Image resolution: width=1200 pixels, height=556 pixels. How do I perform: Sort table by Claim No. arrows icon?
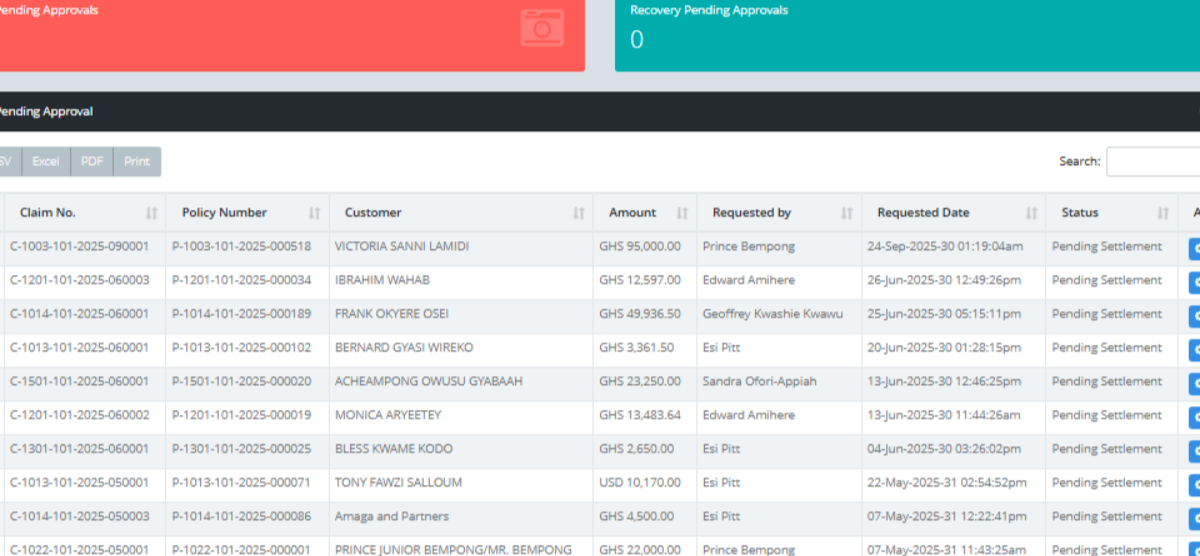(152, 213)
